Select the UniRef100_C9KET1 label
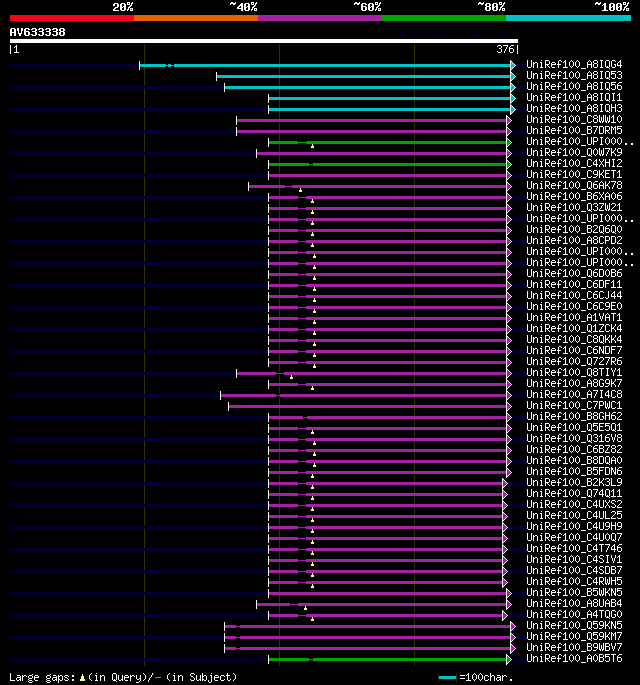Viewport: 640px width, 685px height. tap(574, 175)
